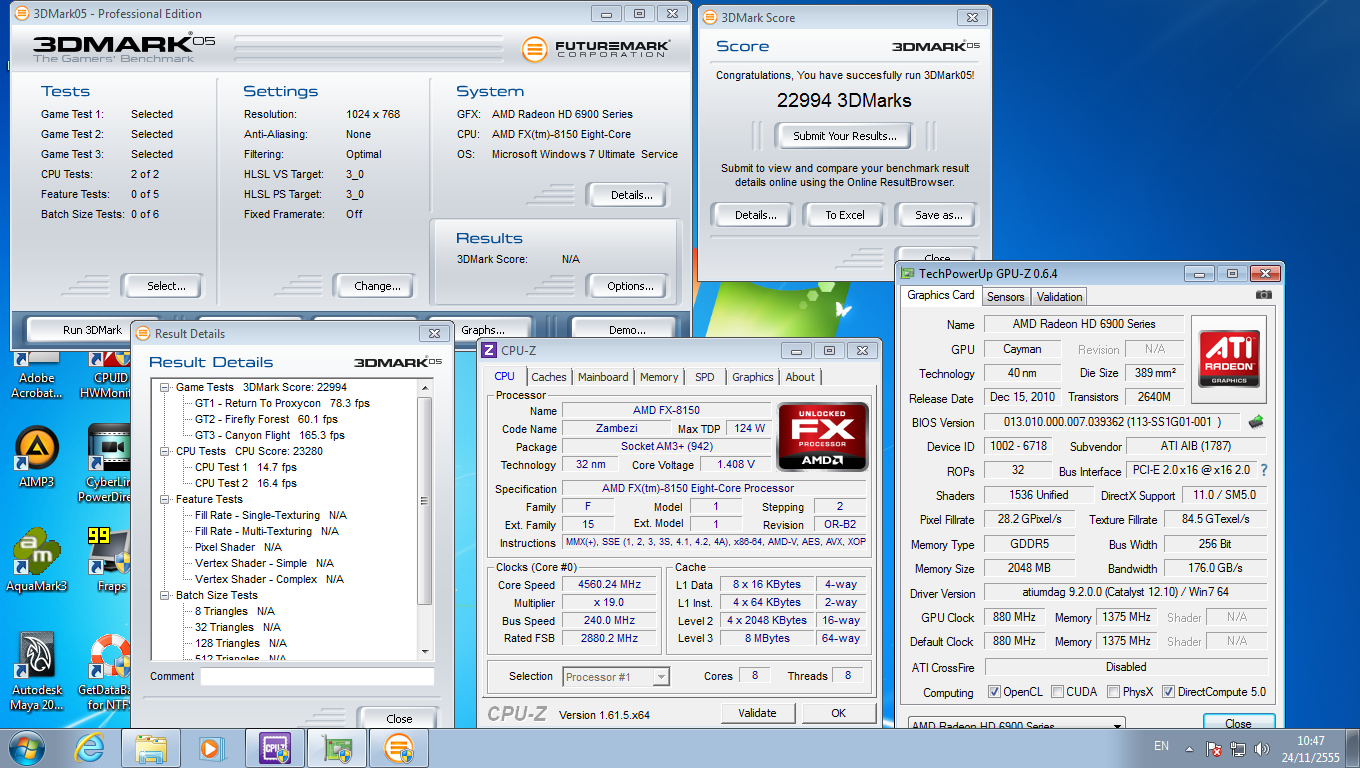Open the Fraps desktop shortcut
1360x768 pixels.
click(111, 560)
